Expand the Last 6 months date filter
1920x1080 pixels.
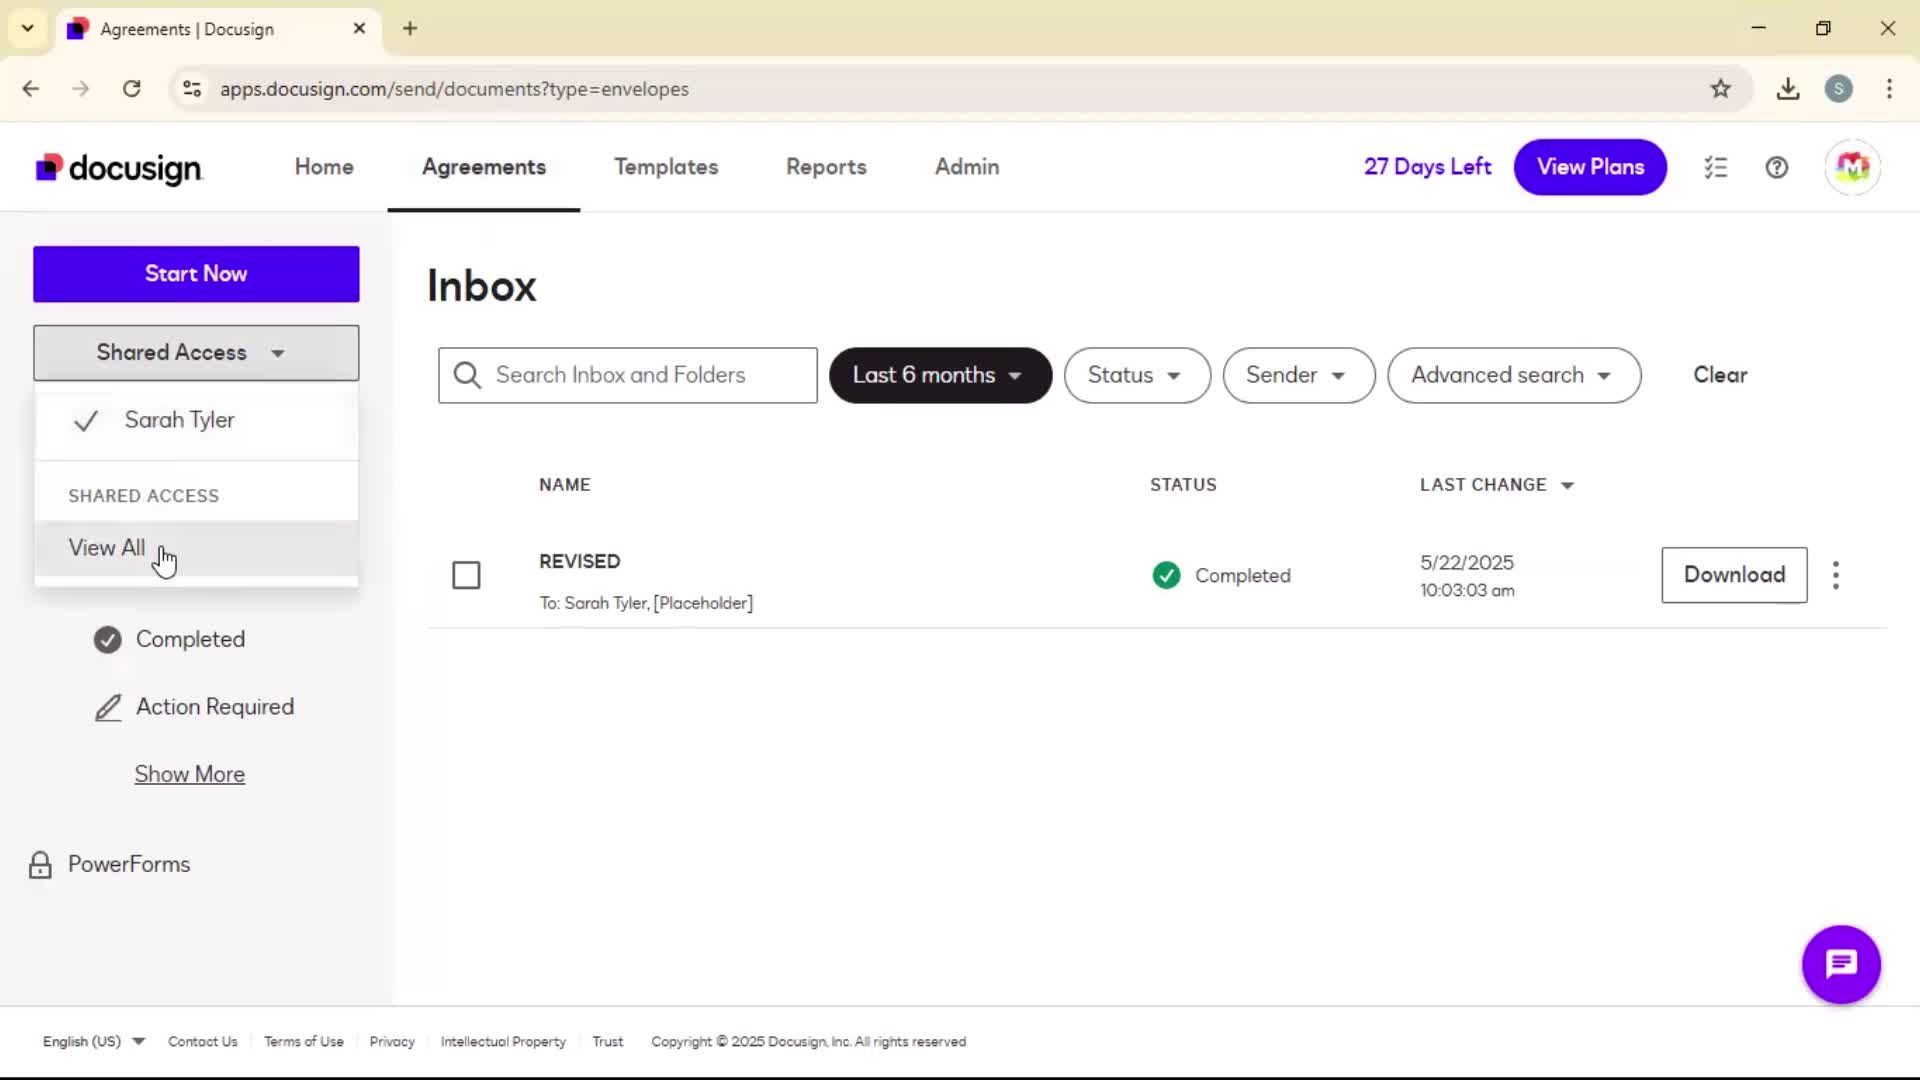[939, 375]
